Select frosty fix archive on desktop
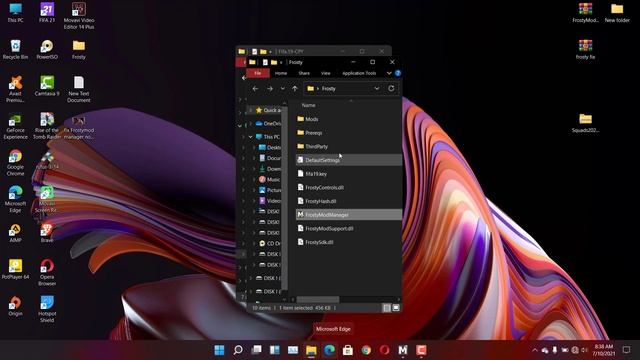The width and height of the screenshot is (640, 360). (x=585, y=49)
